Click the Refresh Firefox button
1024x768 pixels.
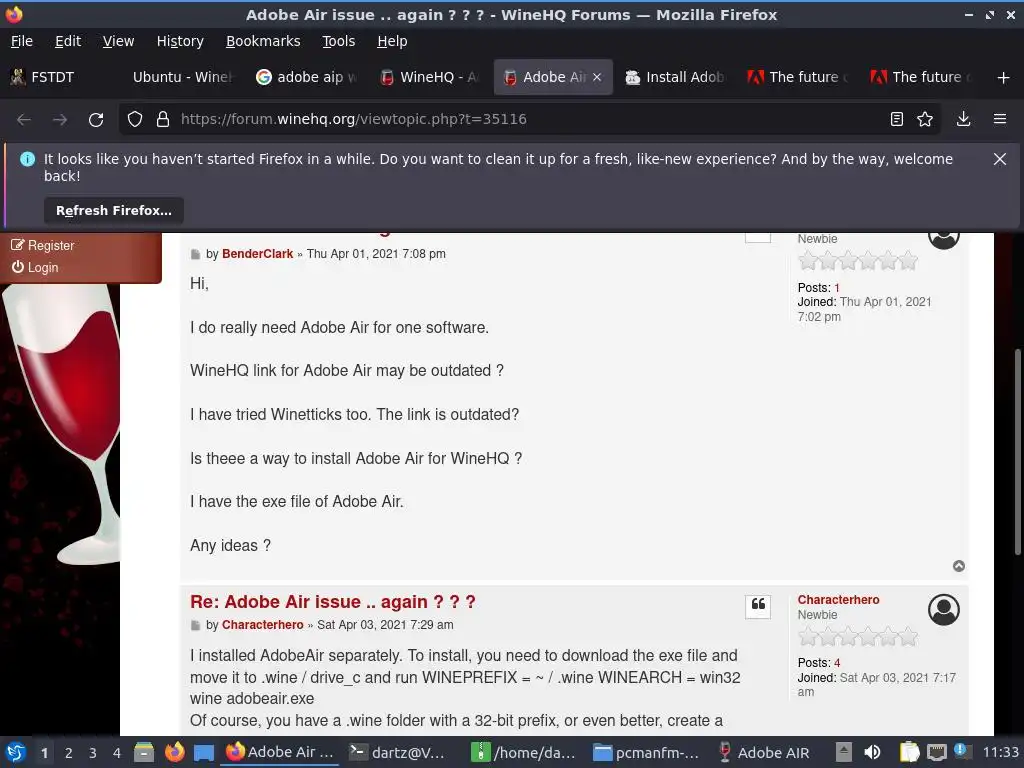click(114, 210)
